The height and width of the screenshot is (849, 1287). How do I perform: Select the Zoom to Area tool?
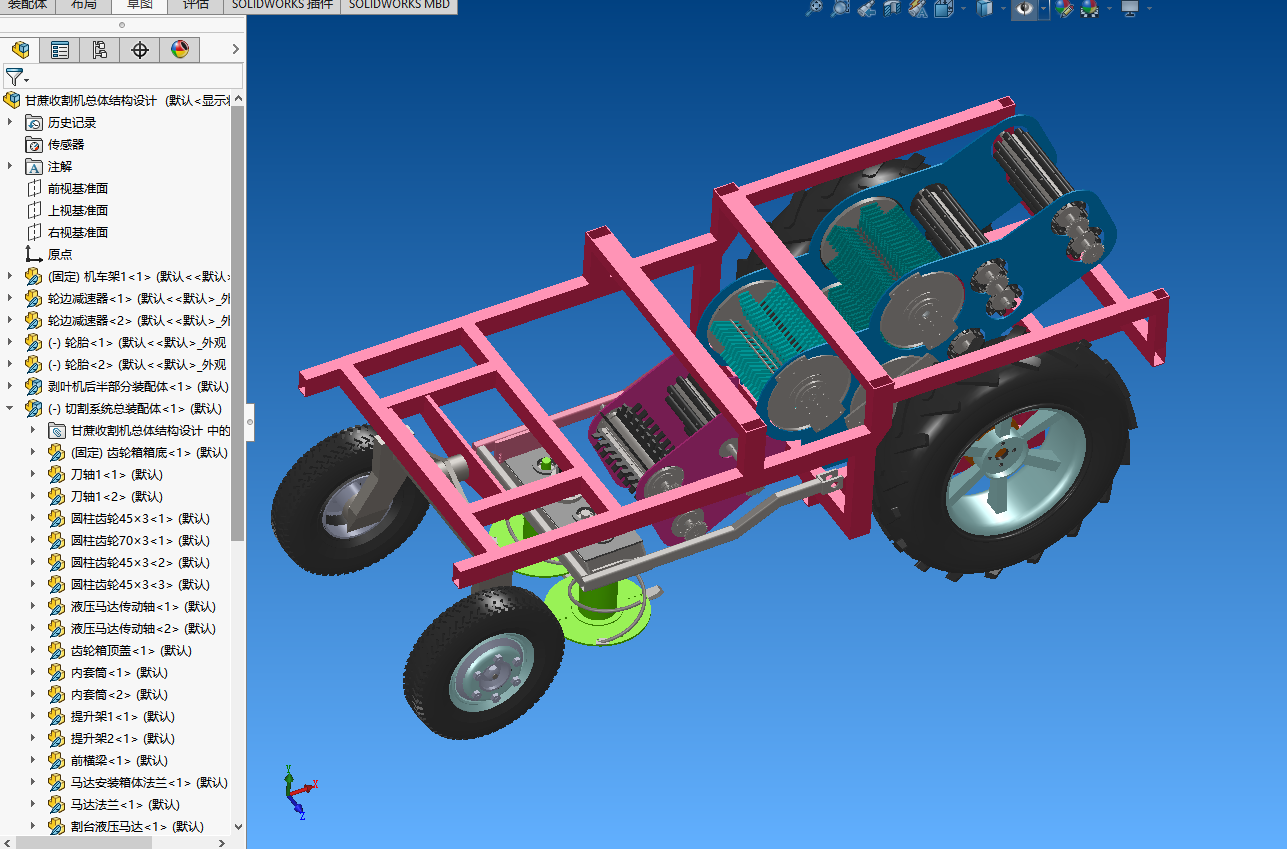(841, 8)
